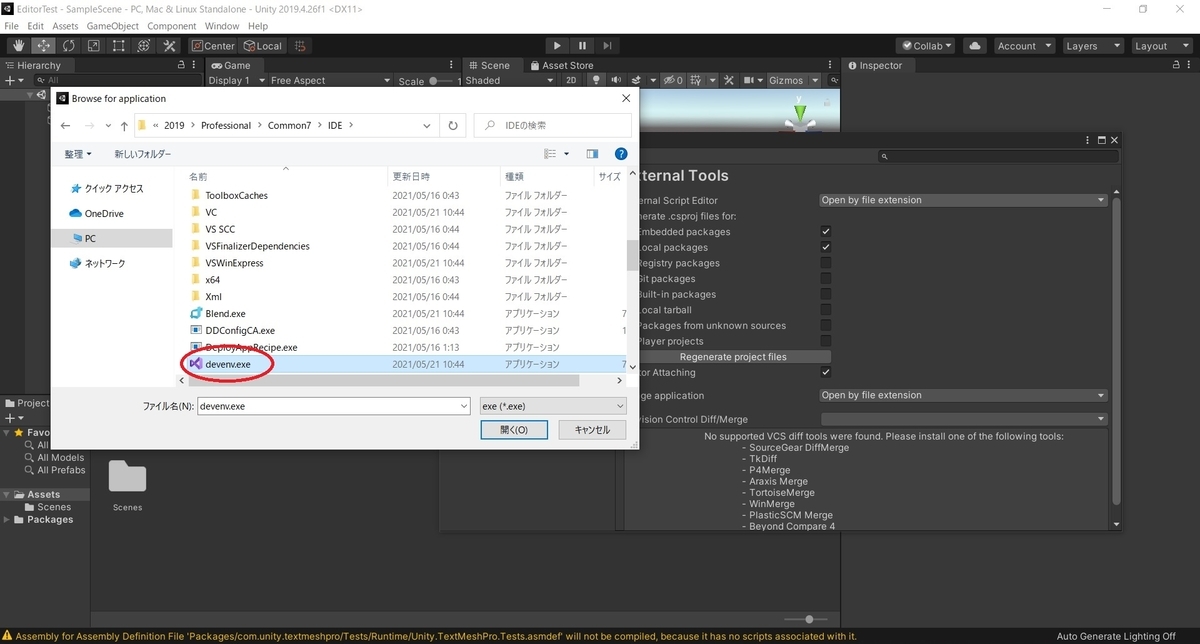Screen dimensions: 1200x644
Task: Open Gizmos dropdown
Action: (x=793, y=81)
